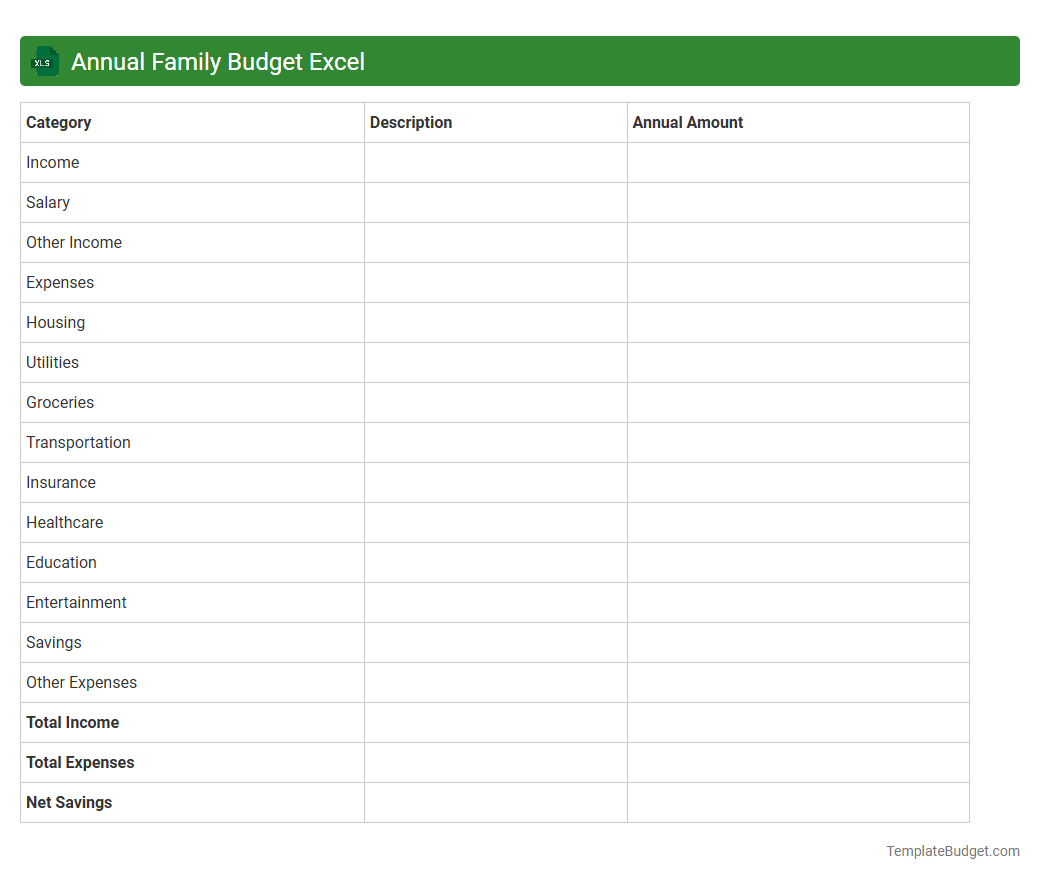
Task: Click the Savings row label
Action: (x=53, y=642)
